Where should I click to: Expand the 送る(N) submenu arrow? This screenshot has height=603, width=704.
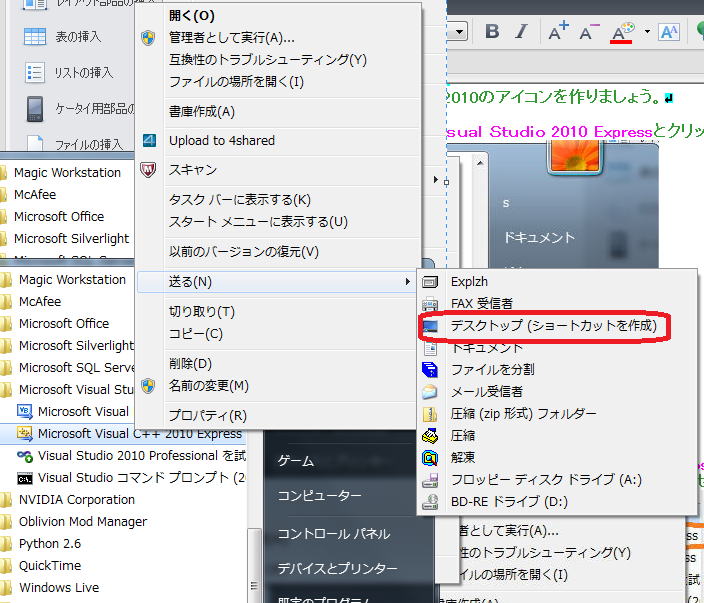click(408, 282)
